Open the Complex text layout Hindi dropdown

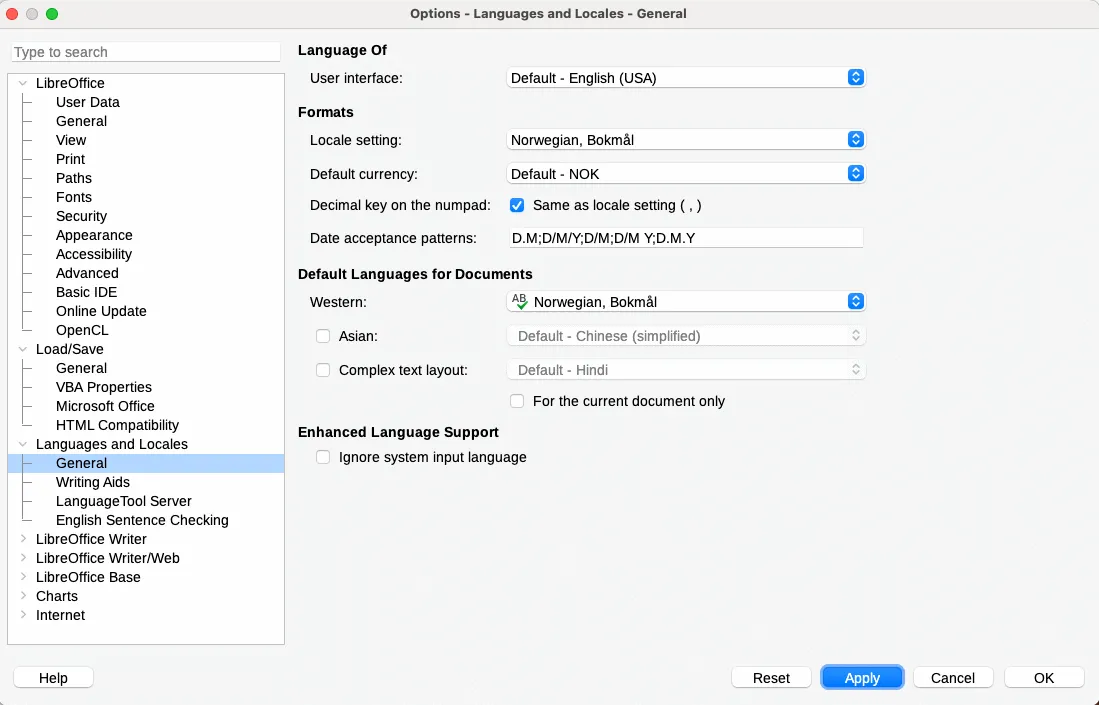685,370
